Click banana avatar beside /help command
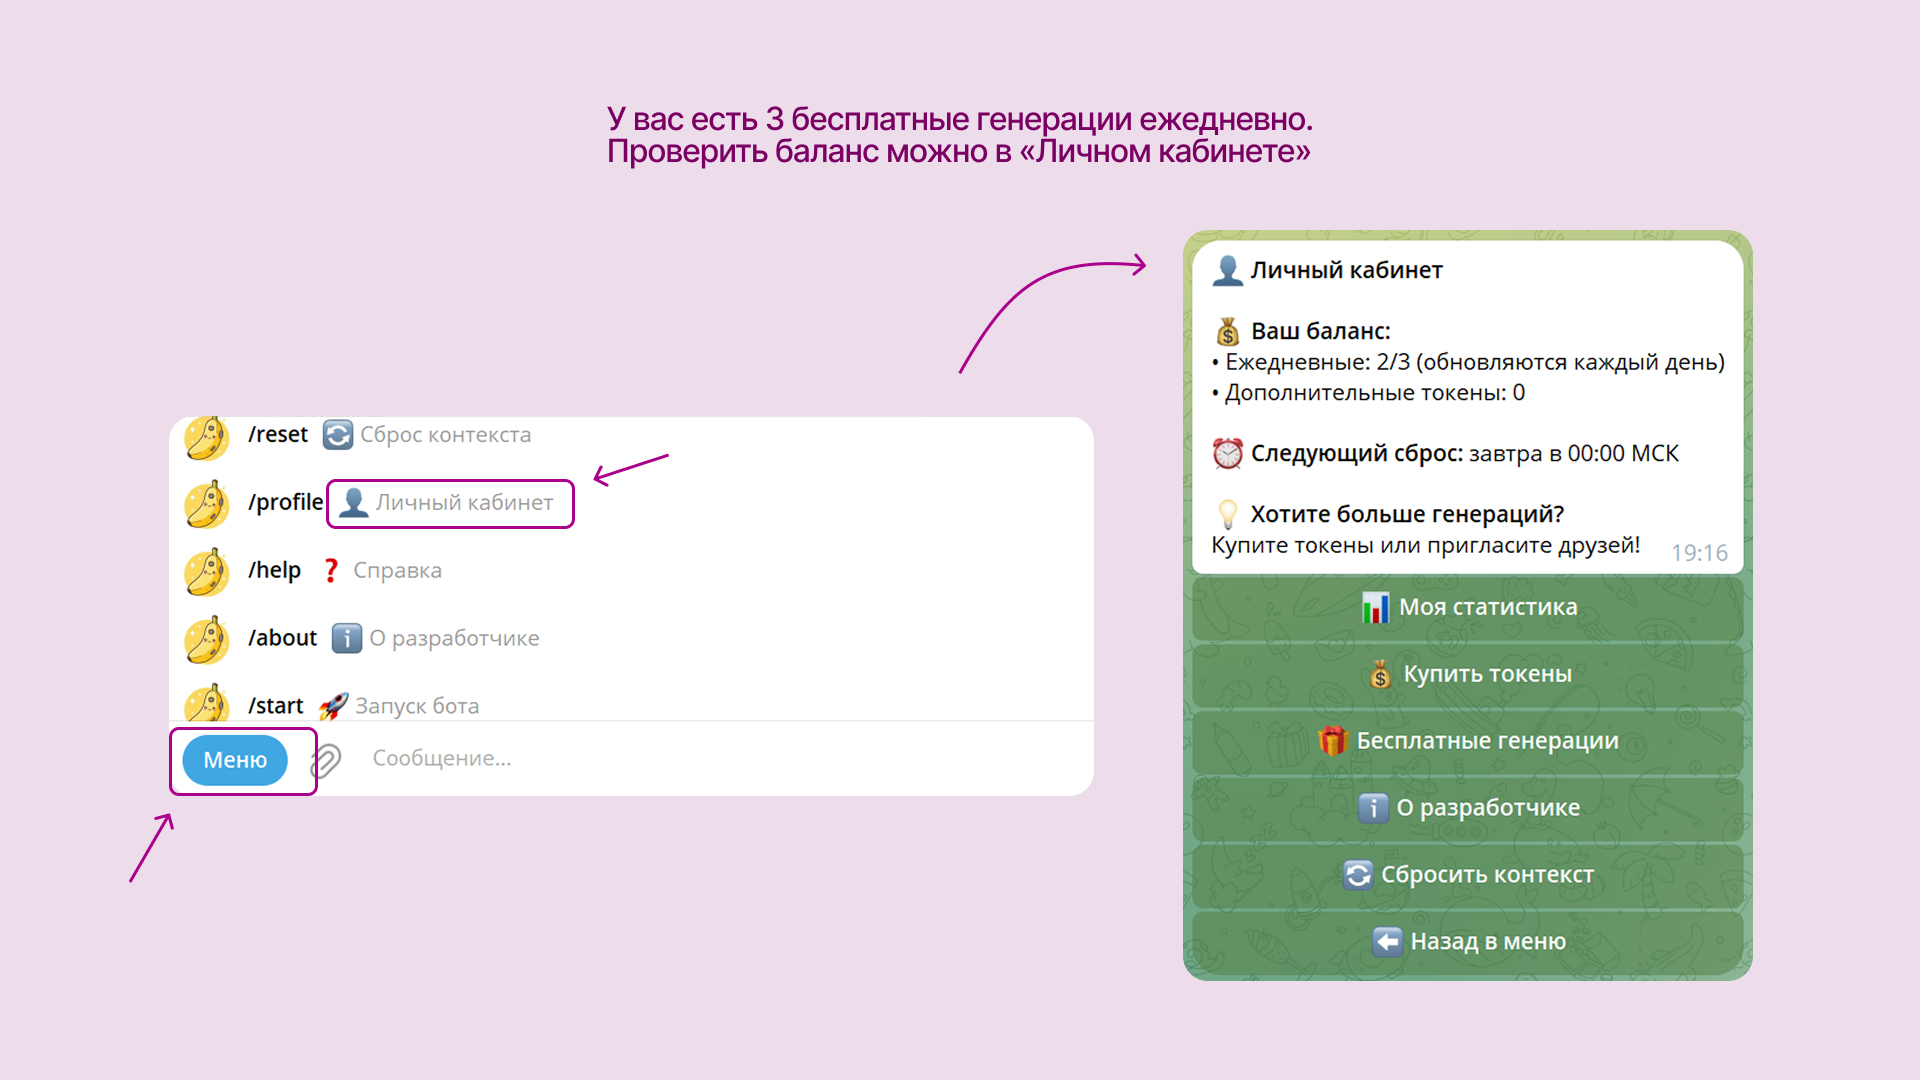 (x=207, y=572)
